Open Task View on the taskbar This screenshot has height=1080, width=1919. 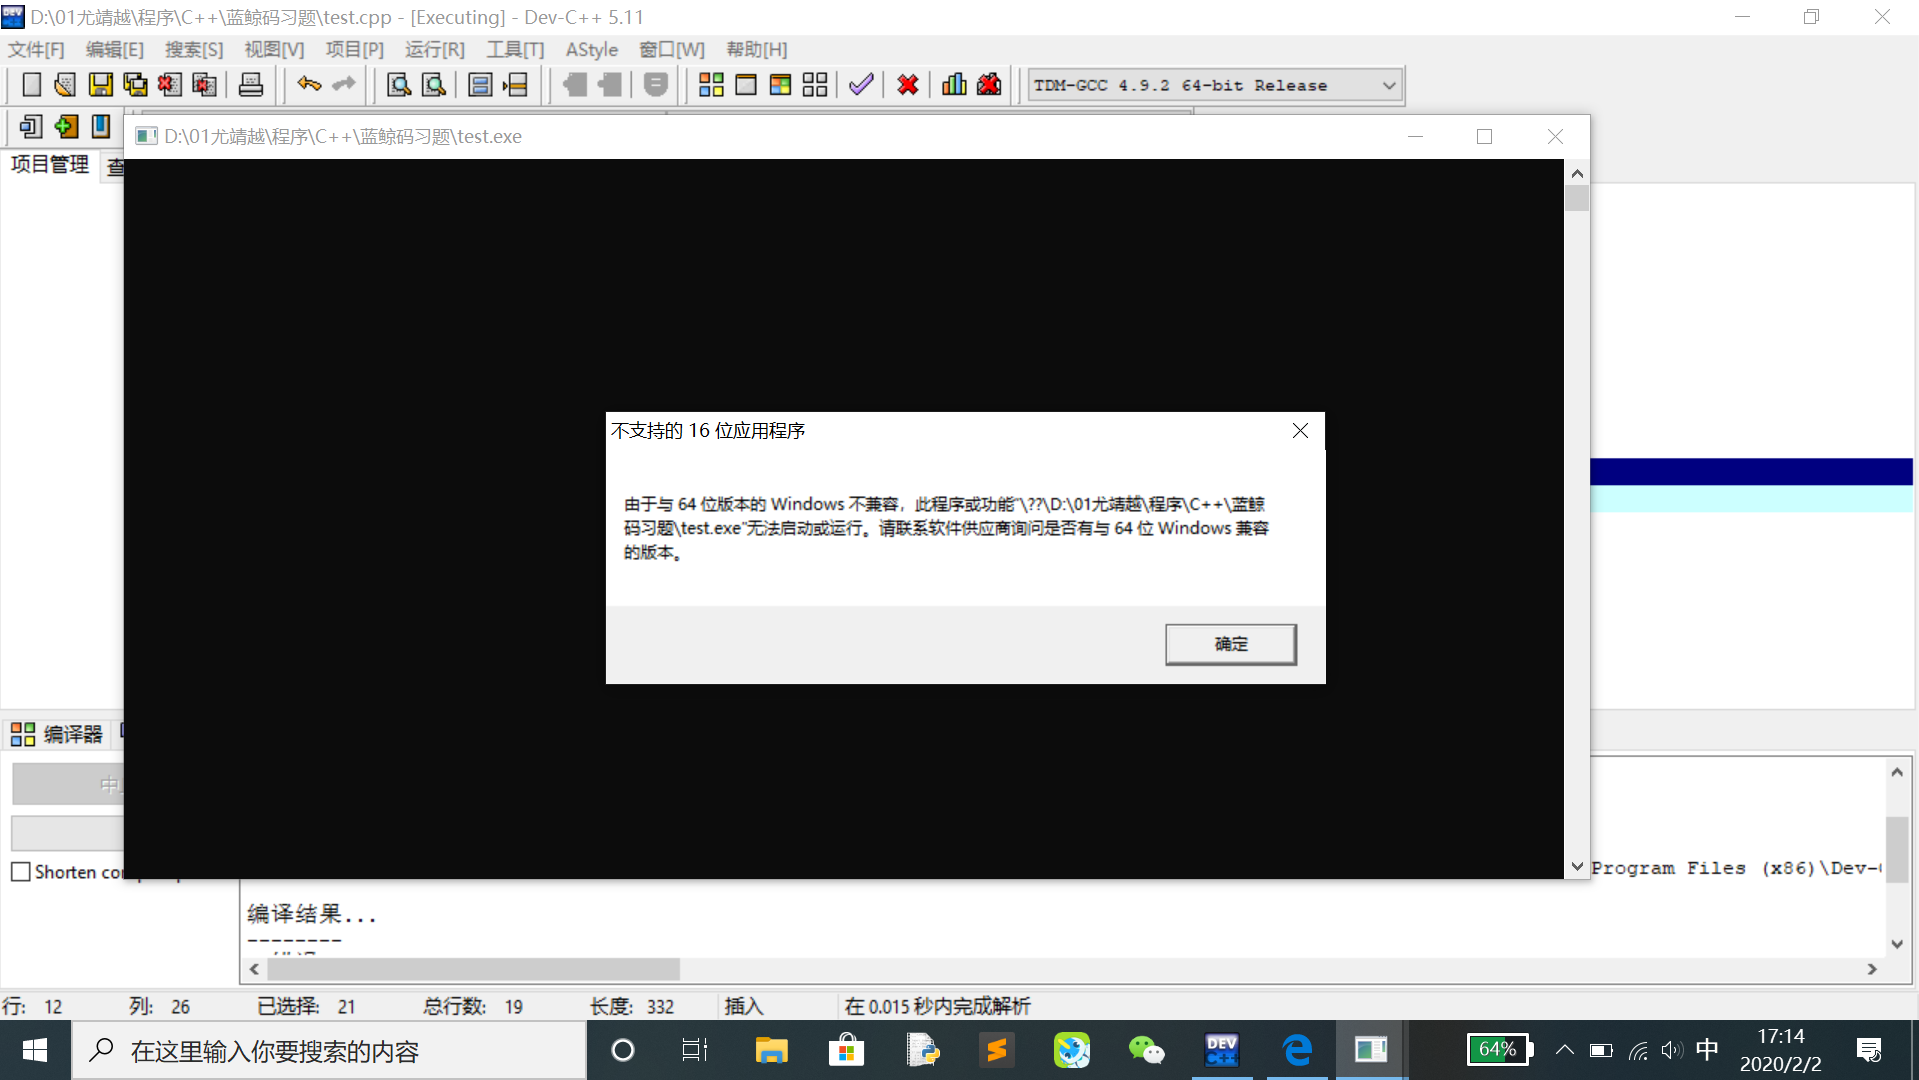695,1050
